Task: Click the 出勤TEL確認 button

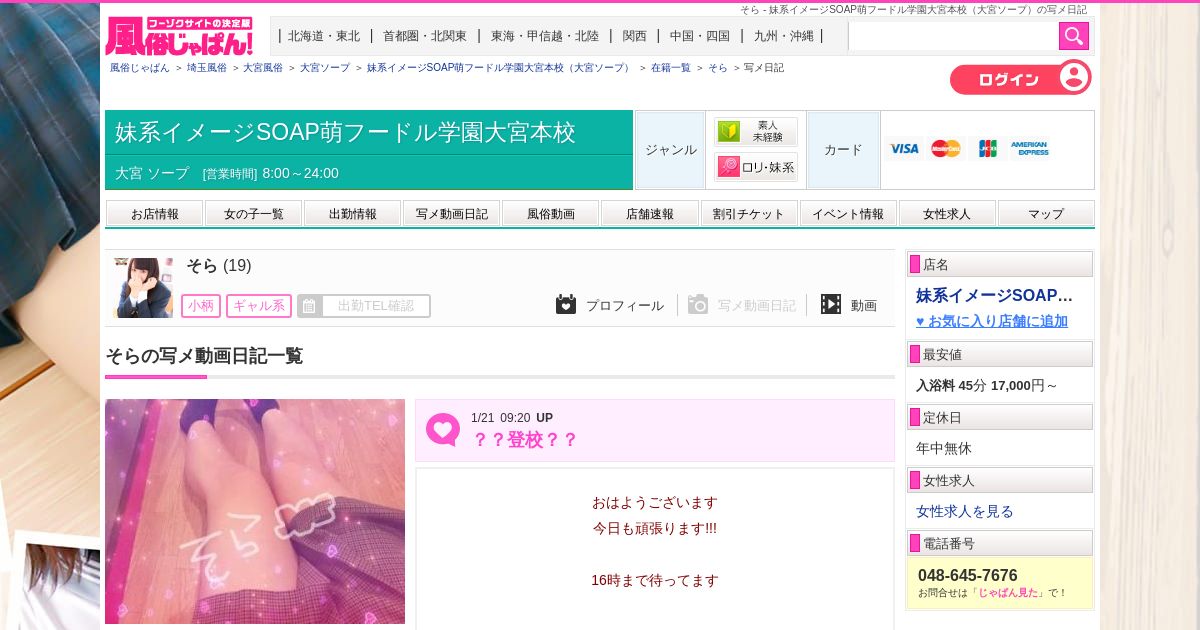Action: (x=364, y=306)
